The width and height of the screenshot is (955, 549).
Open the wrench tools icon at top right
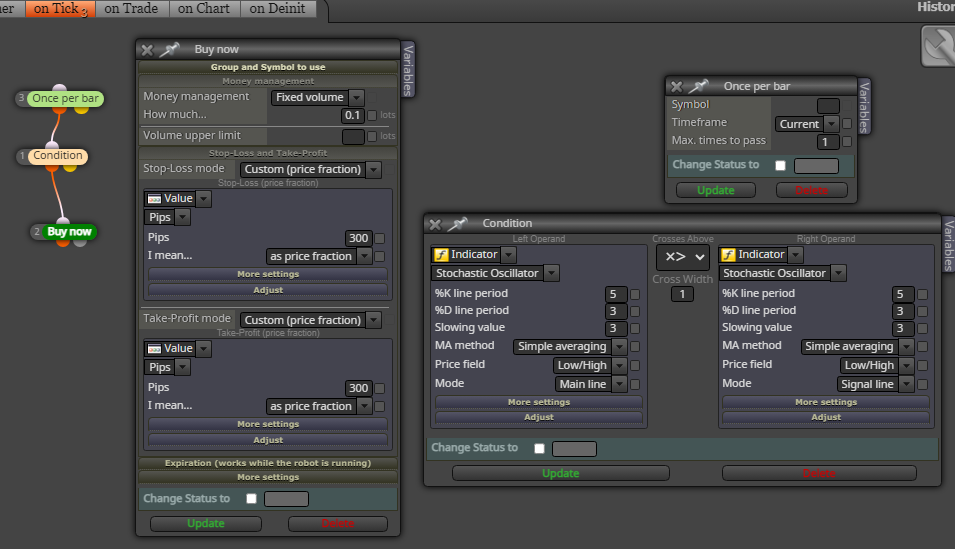(x=939, y=46)
